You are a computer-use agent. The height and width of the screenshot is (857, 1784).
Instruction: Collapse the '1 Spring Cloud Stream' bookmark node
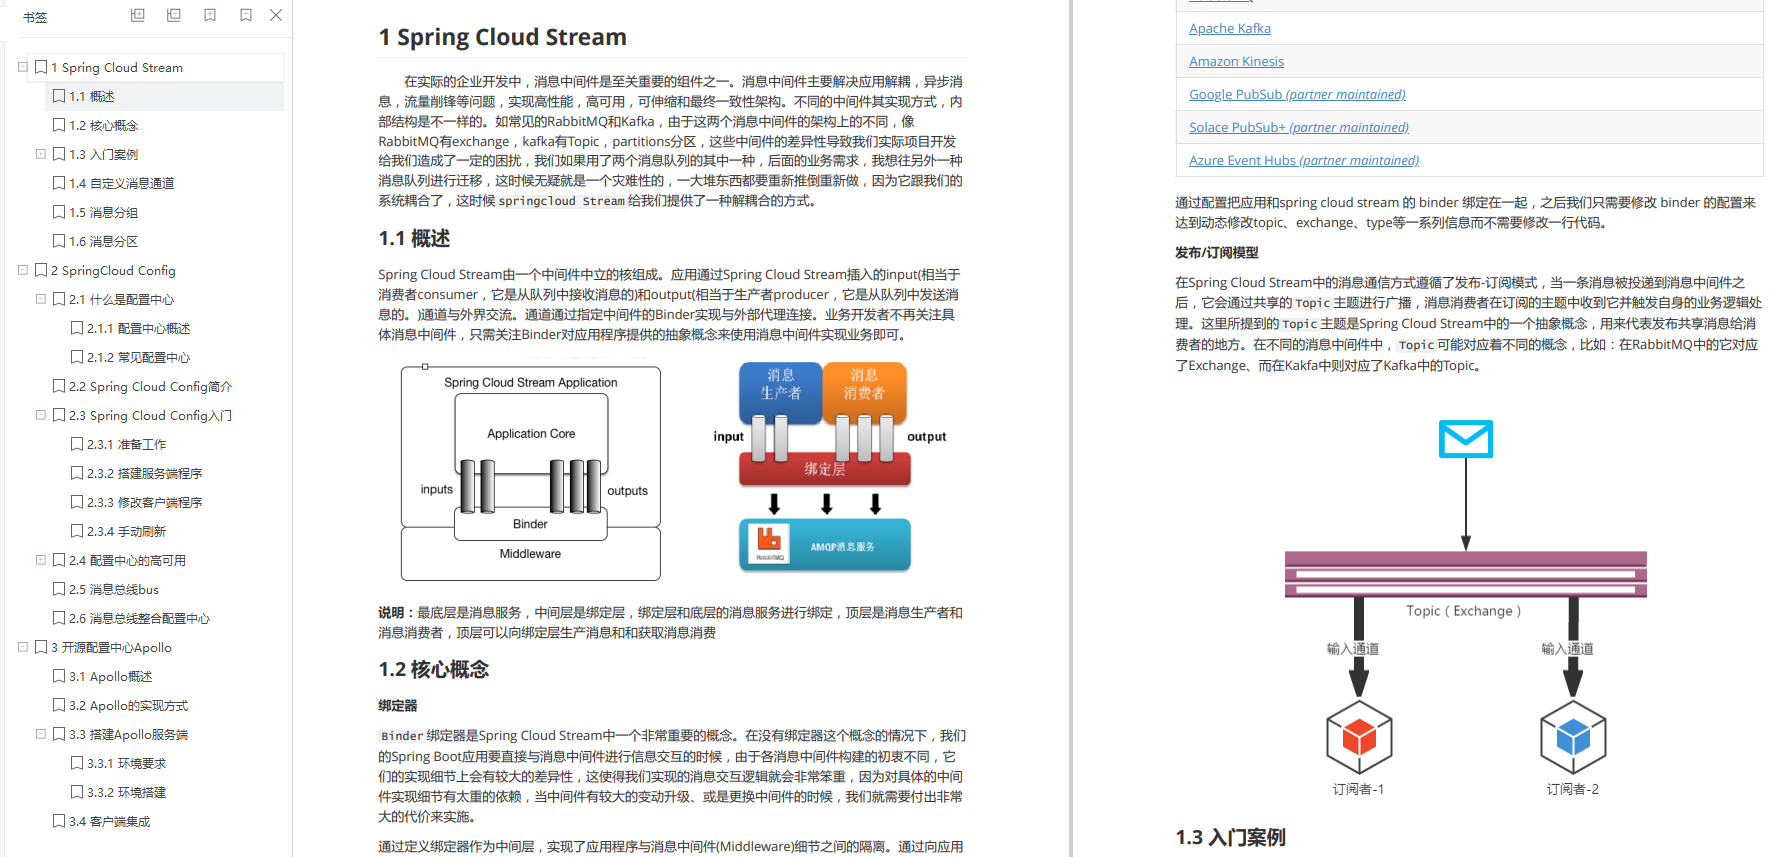click(23, 67)
